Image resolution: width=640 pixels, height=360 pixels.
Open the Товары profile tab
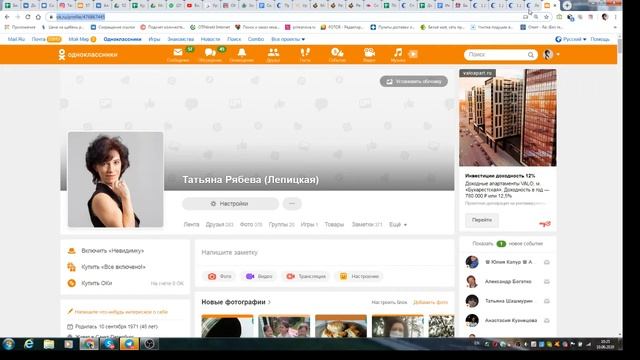click(x=334, y=224)
